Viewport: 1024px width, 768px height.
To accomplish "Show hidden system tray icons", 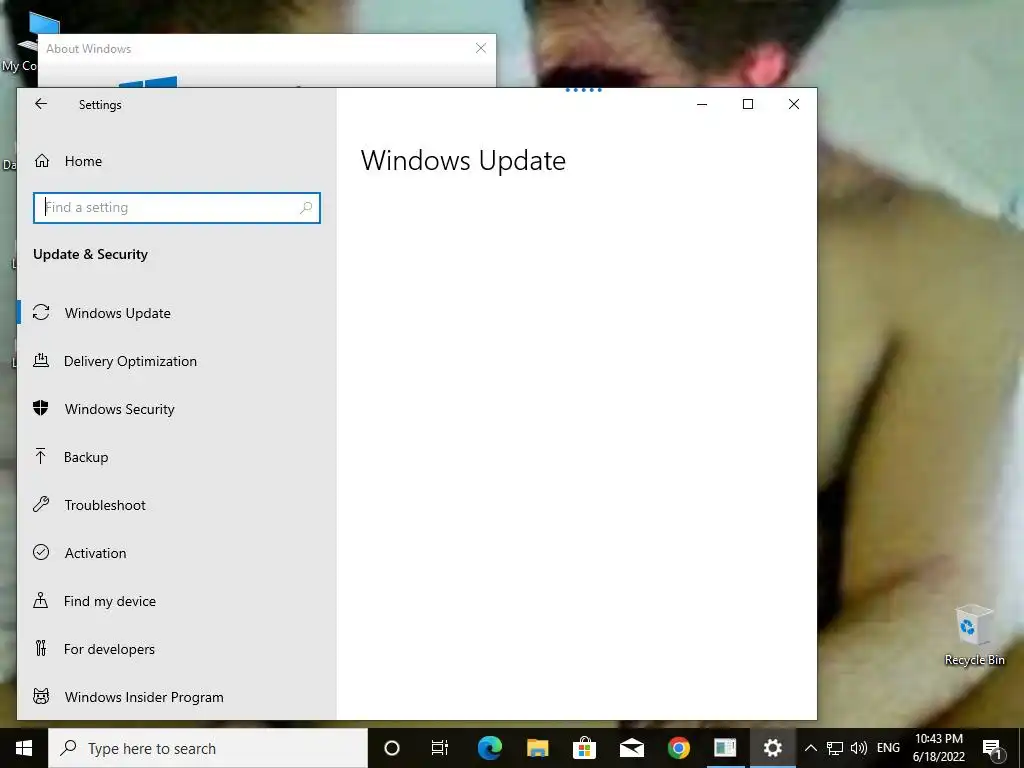I will [810, 748].
